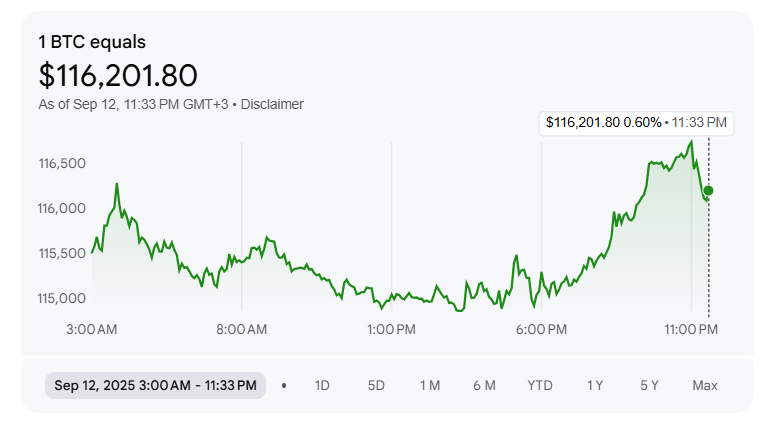Click the 8:00 AM time axis label
The image size is (769, 436).
pos(242,329)
